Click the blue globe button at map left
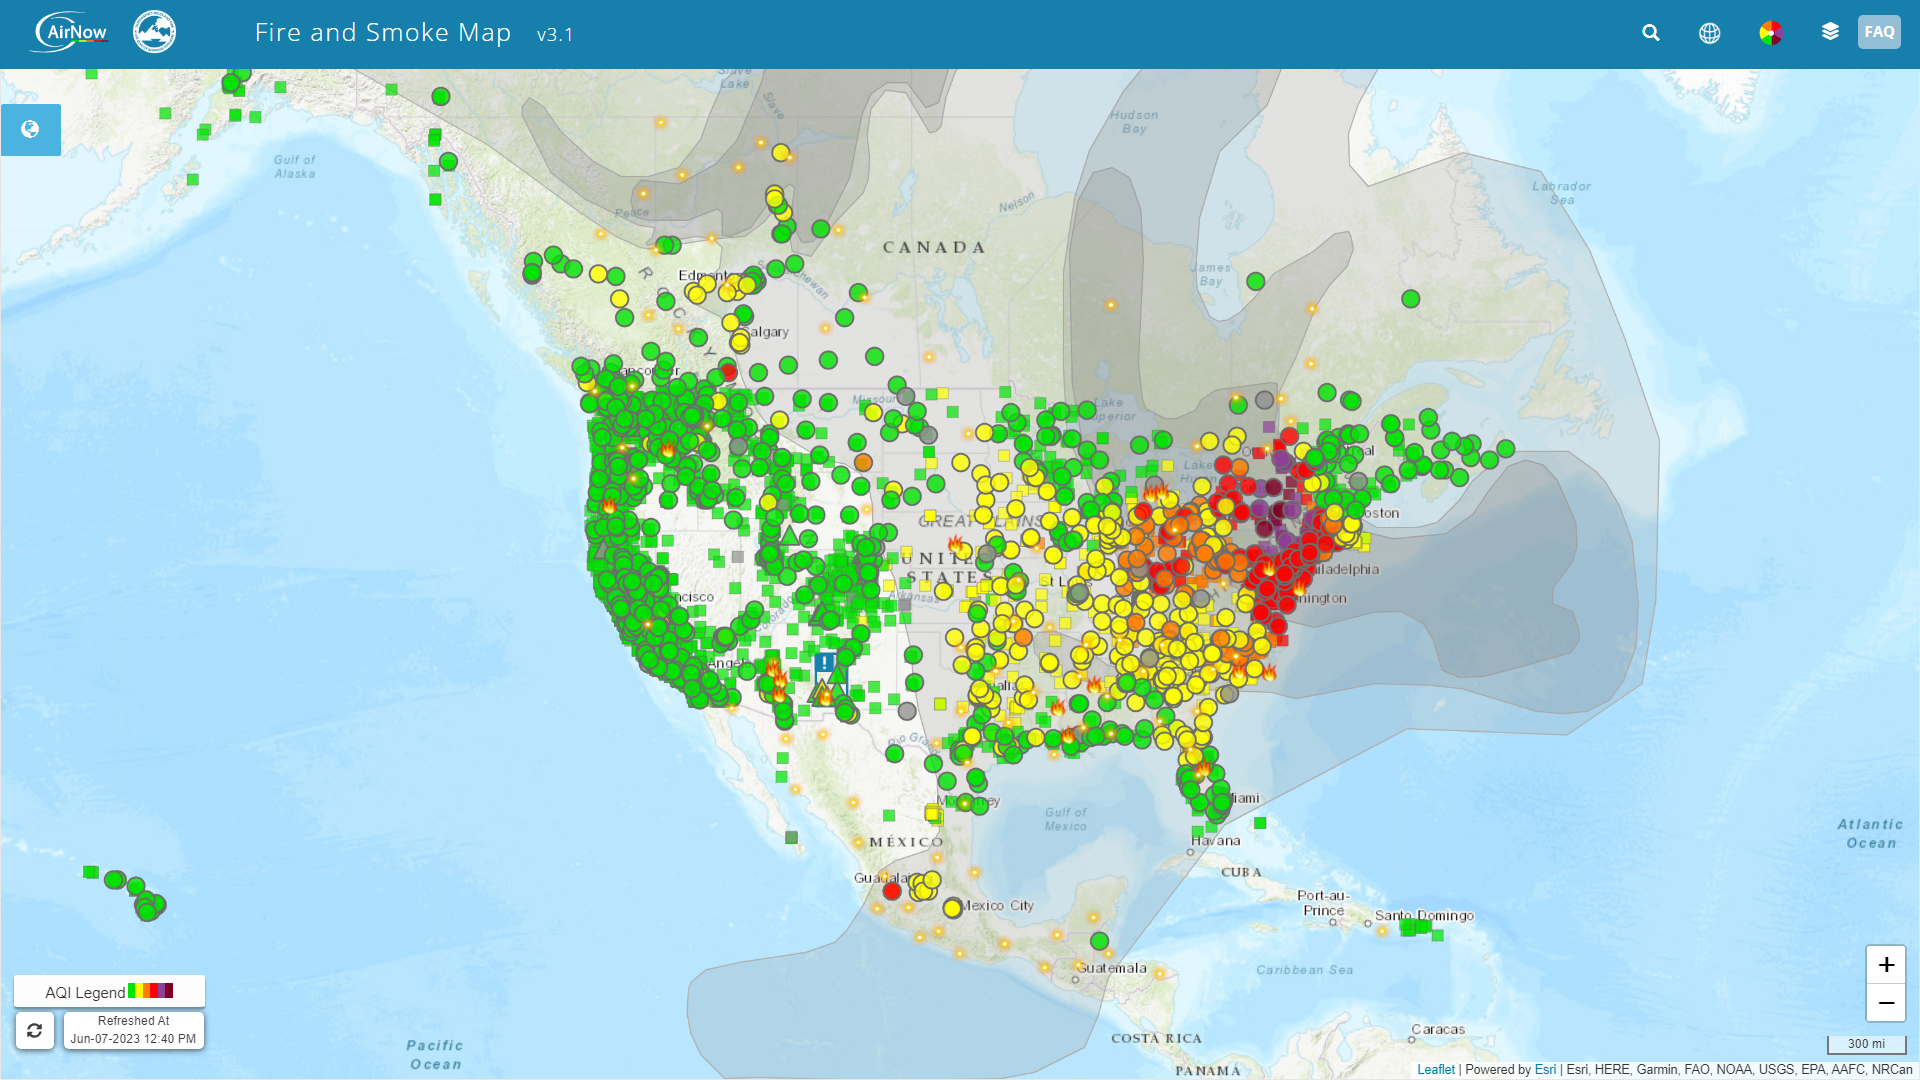The image size is (1920, 1080). pyautogui.click(x=30, y=130)
